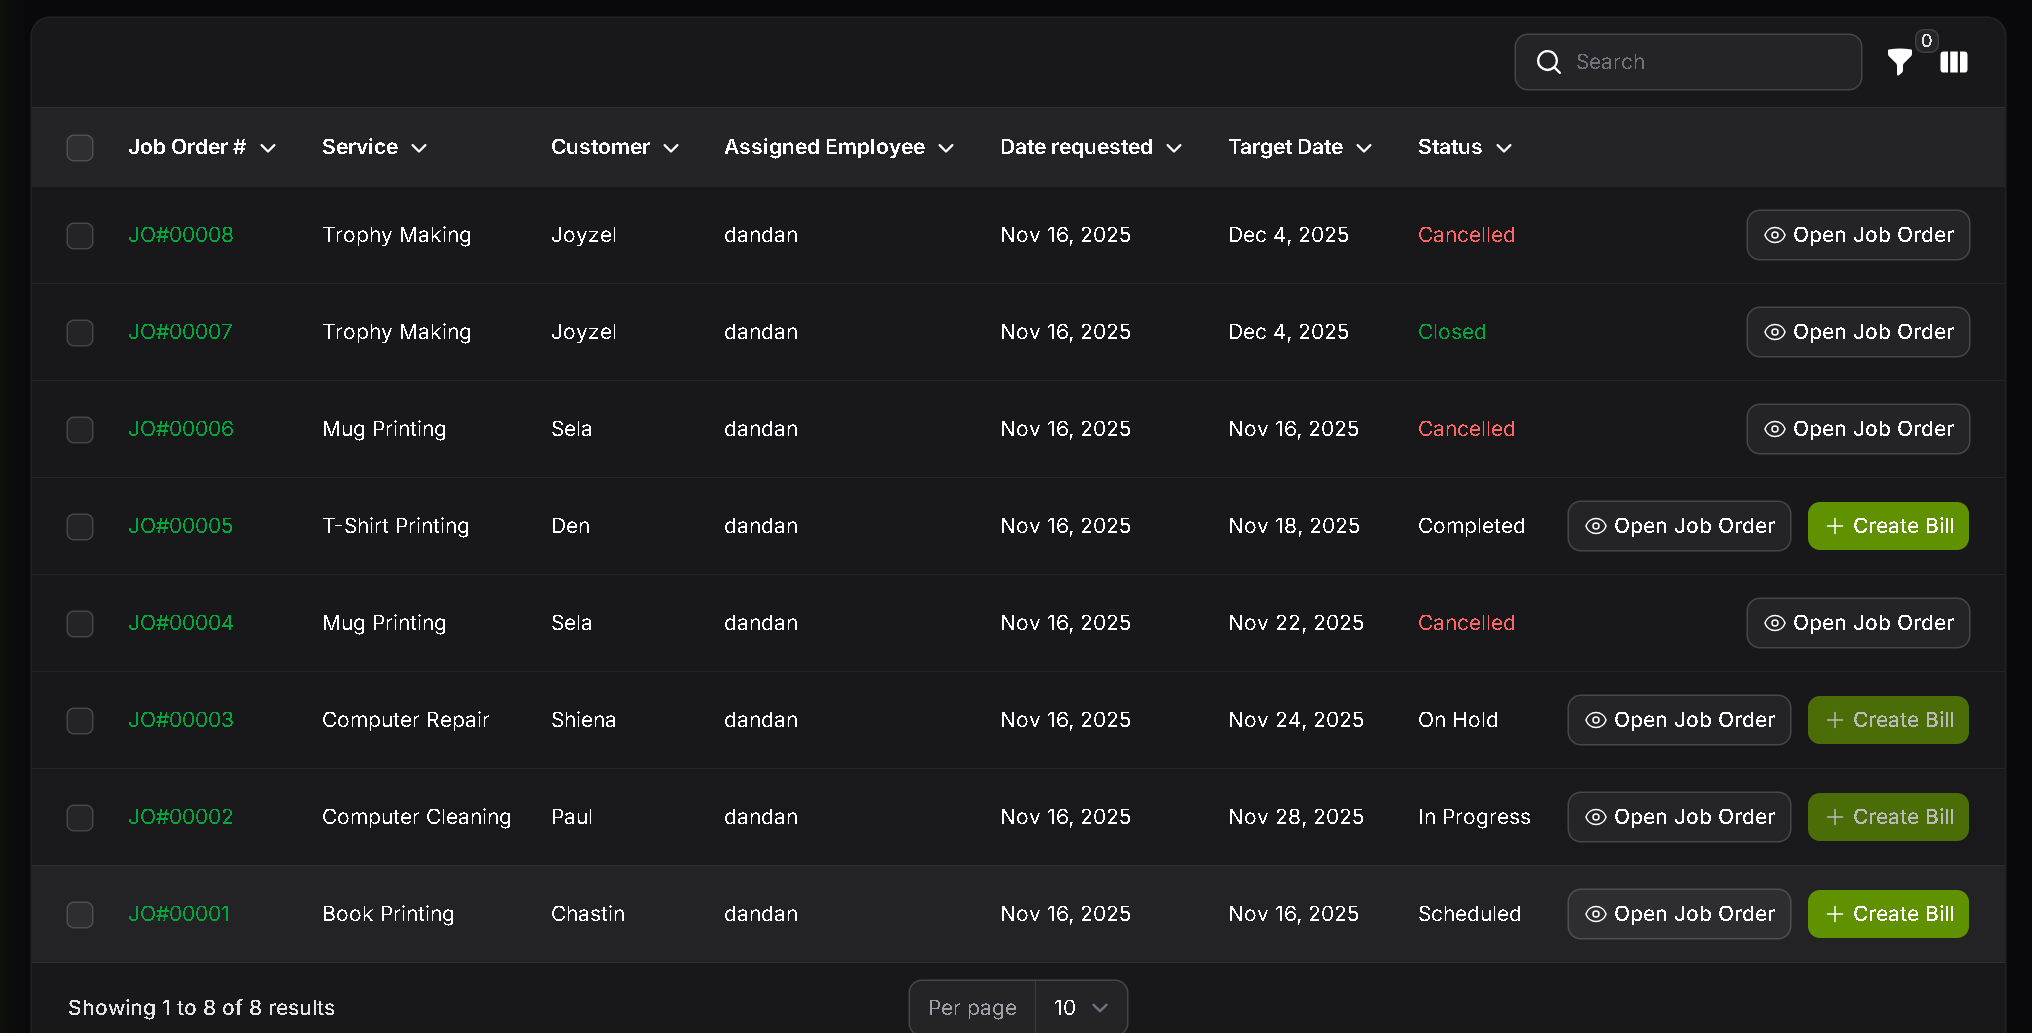Click Create Bill for the On Hold job
Screen dimensions: 2032x1033
click(1887, 720)
